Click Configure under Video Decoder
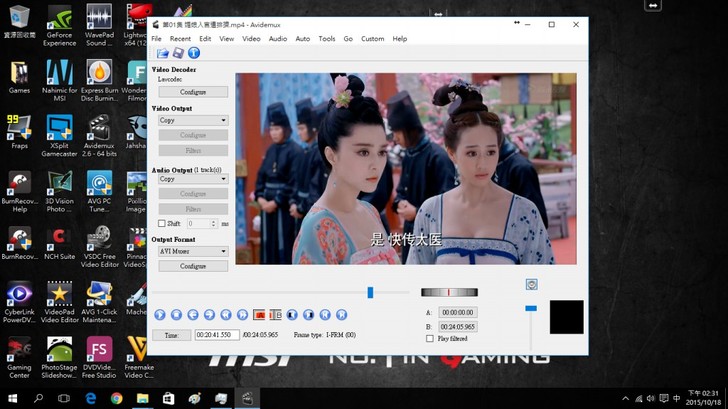The image size is (728, 409). coord(193,92)
